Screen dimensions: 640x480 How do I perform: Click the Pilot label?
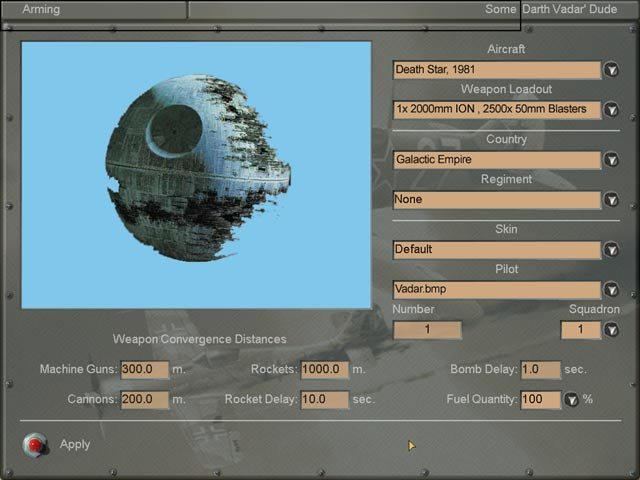click(507, 269)
